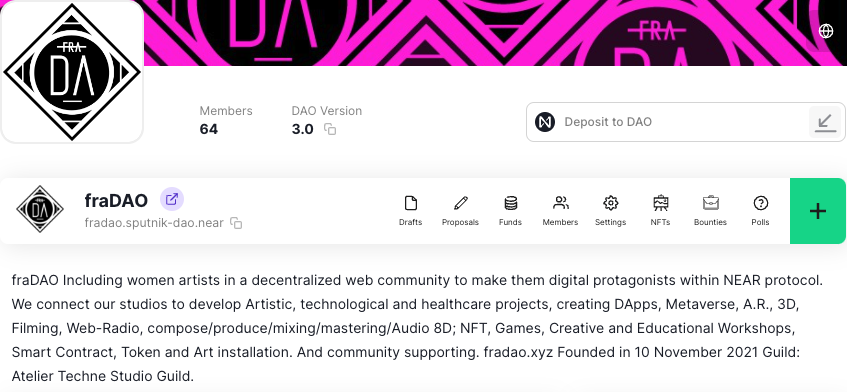Click the globe icon on banner
Screen dimensions: 847x392
pyautogui.click(x=826, y=31)
